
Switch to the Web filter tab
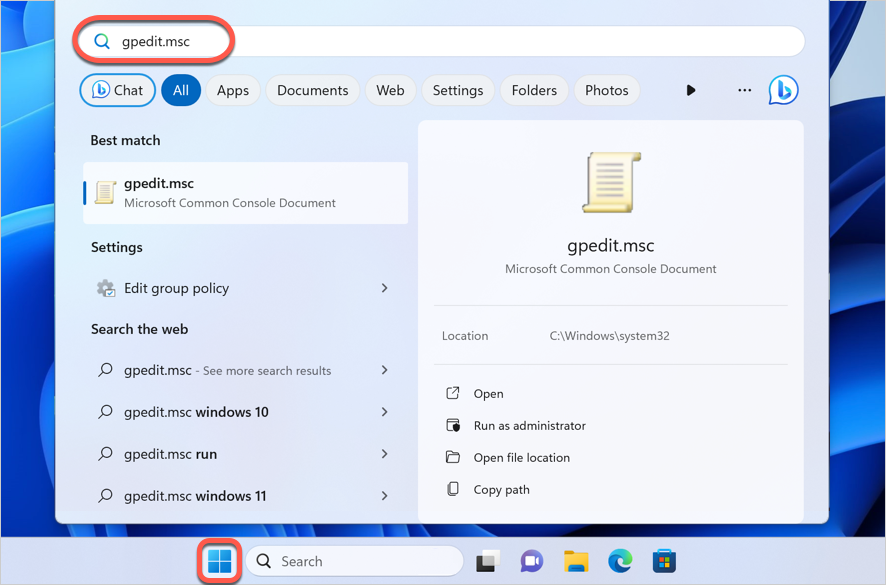tap(390, 90)
